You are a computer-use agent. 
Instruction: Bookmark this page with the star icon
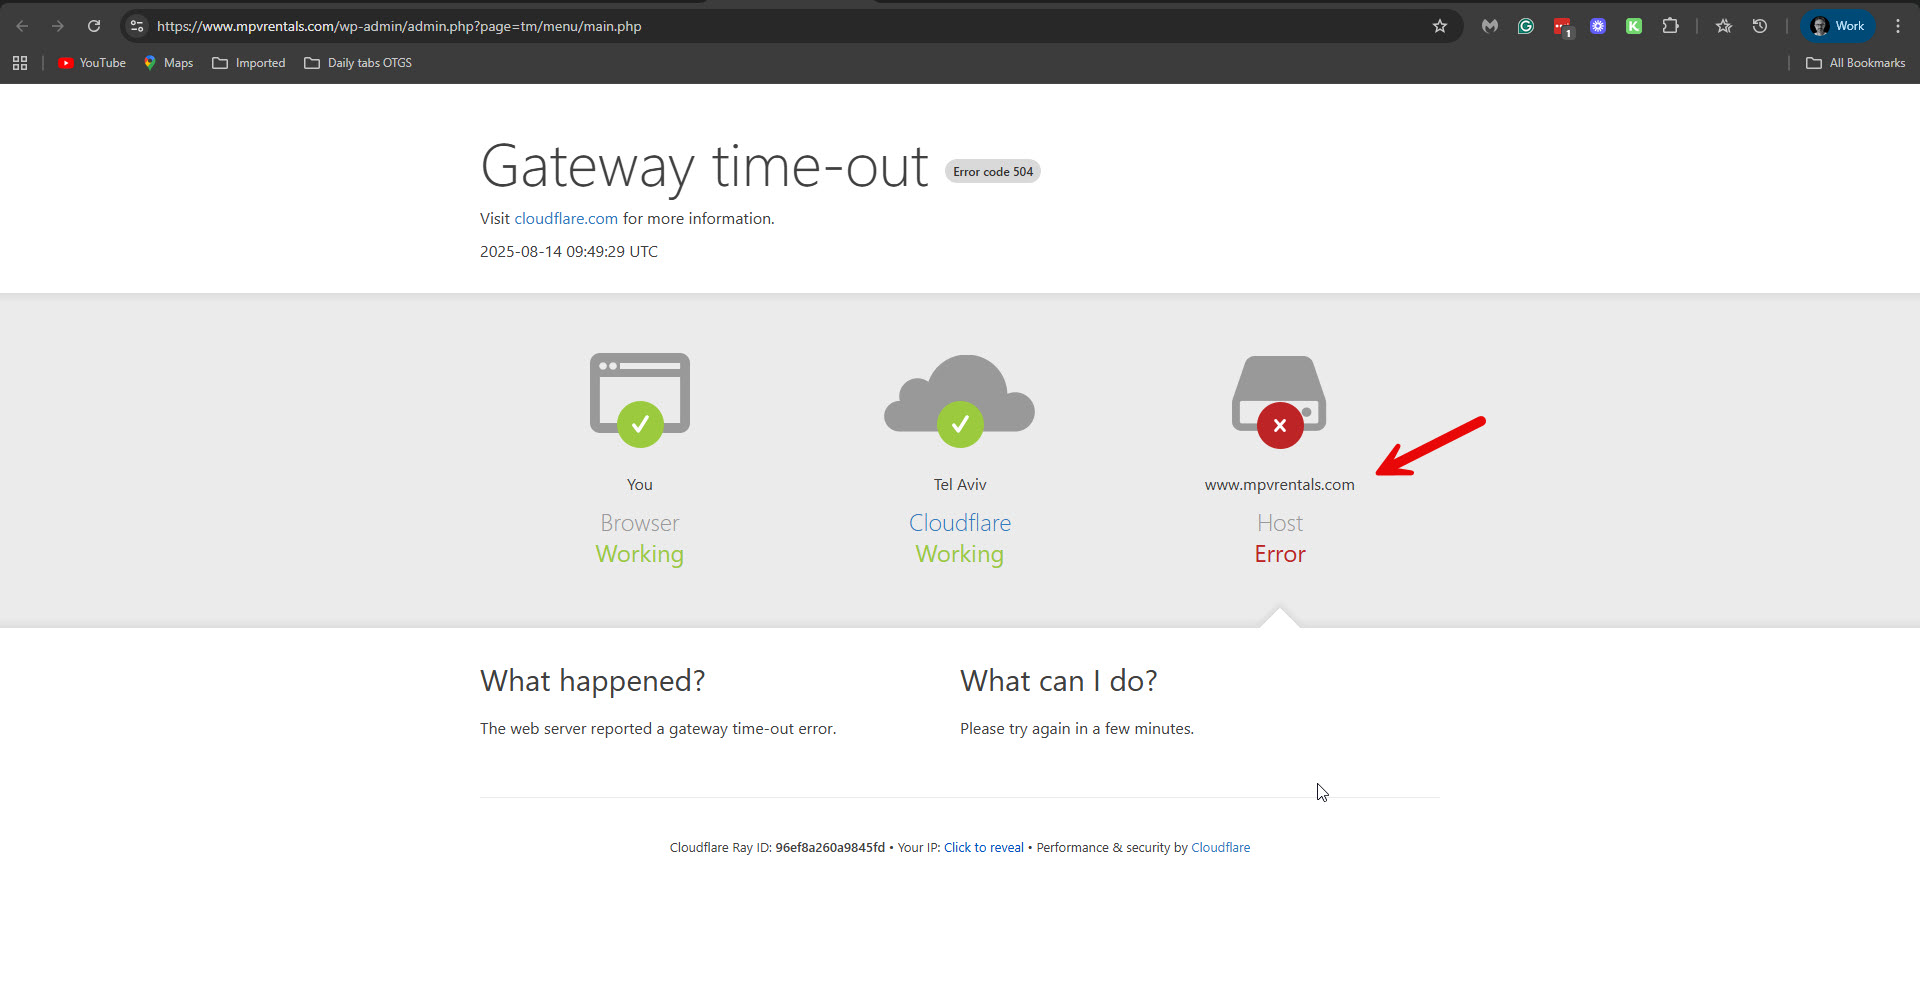(x=1440, y=26)
